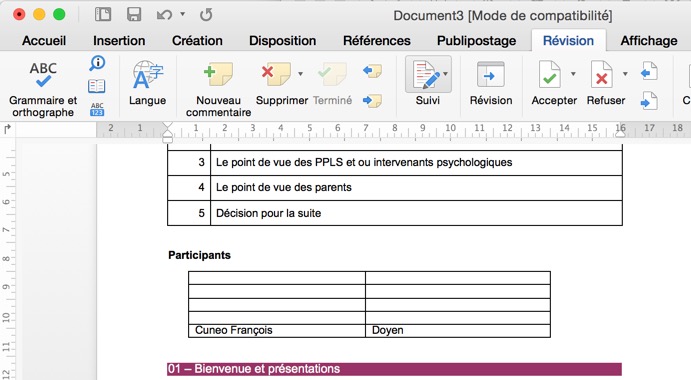Viewport: 691px width, 380px height.
Task: Jump to the previous change
Action: (x=649, y=71)
